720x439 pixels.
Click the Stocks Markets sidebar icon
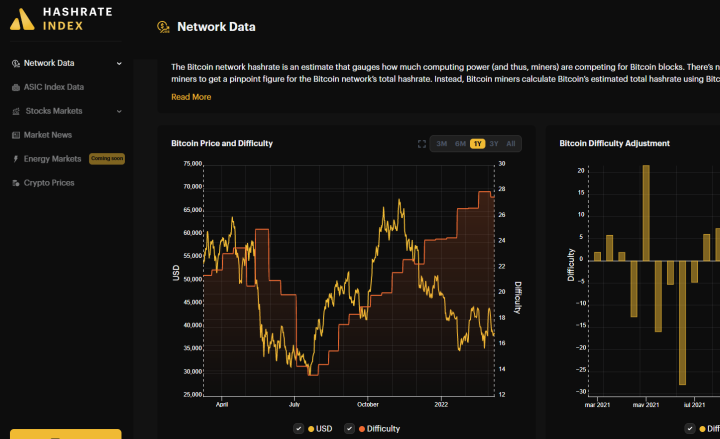pos(15,111)
